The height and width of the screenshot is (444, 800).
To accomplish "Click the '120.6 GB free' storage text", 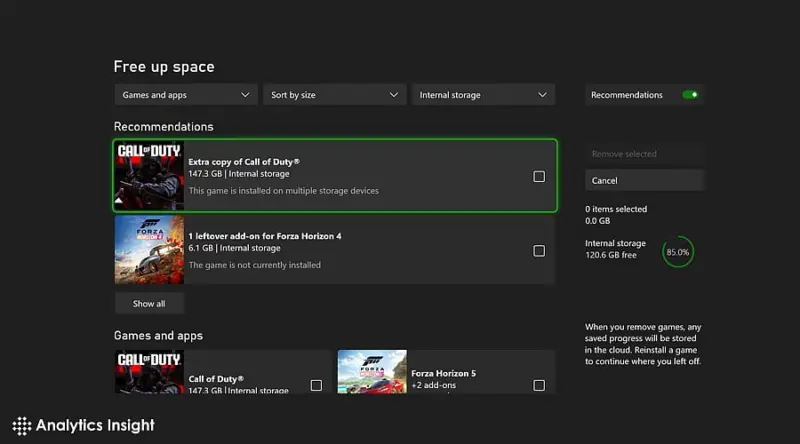I will tap(611, 255).
